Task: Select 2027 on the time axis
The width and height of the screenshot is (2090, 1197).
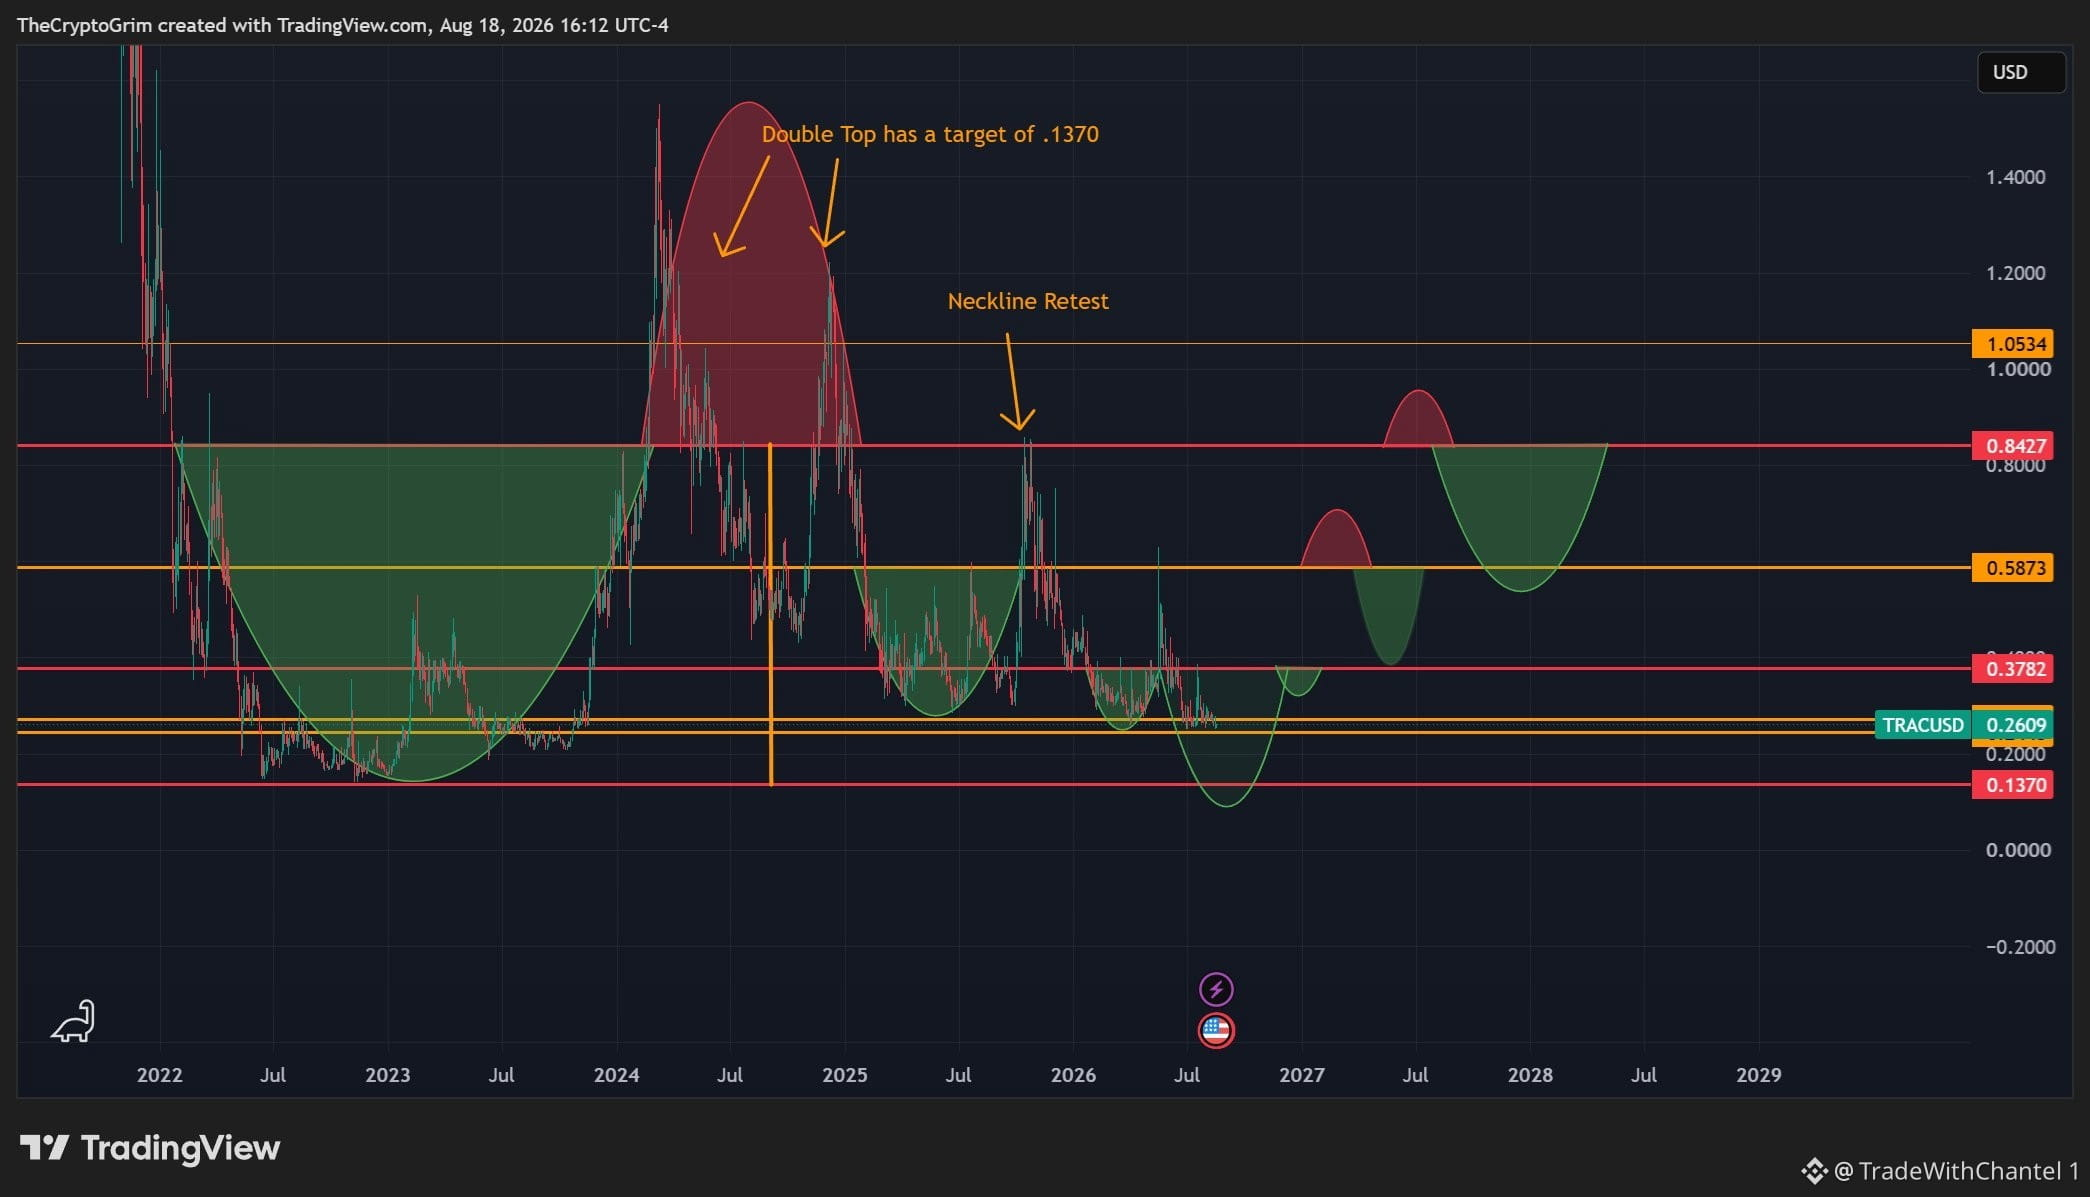Action: pos(1302,1075)
